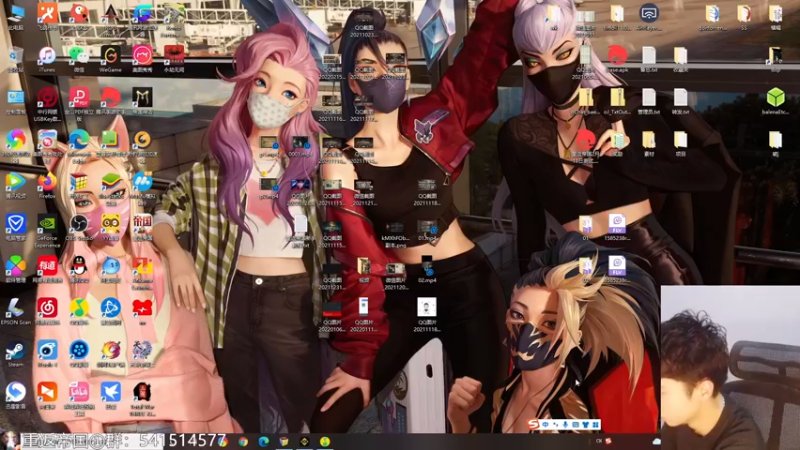Launch the Microsoft Edge desktop shortcut
The width and height of the screenshot is (800, 450).
click(x=79, y=139)
